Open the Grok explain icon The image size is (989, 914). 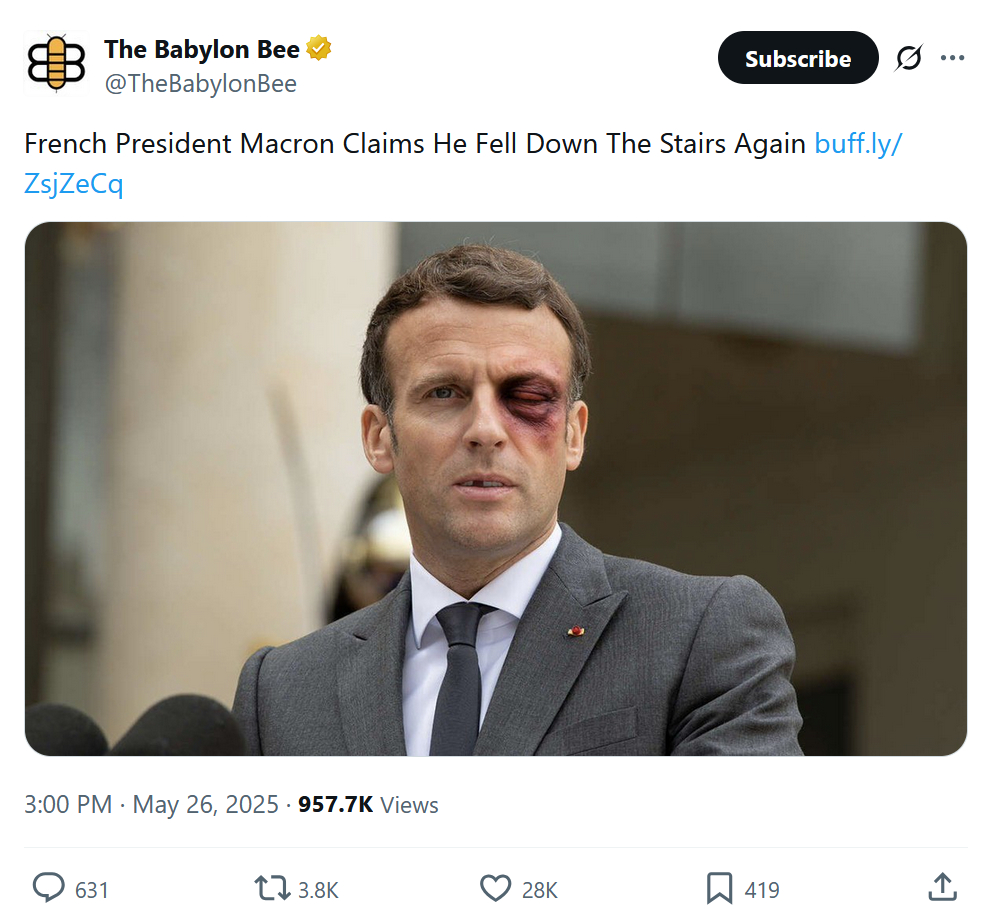[908, 59]
